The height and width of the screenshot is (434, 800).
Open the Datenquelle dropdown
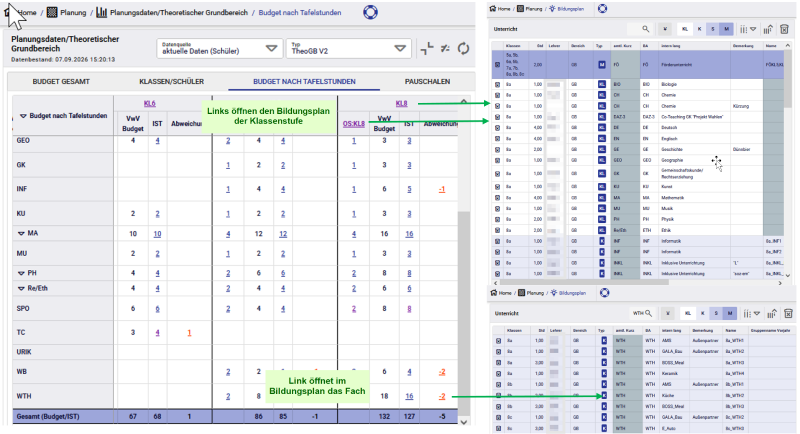point(219,48)
